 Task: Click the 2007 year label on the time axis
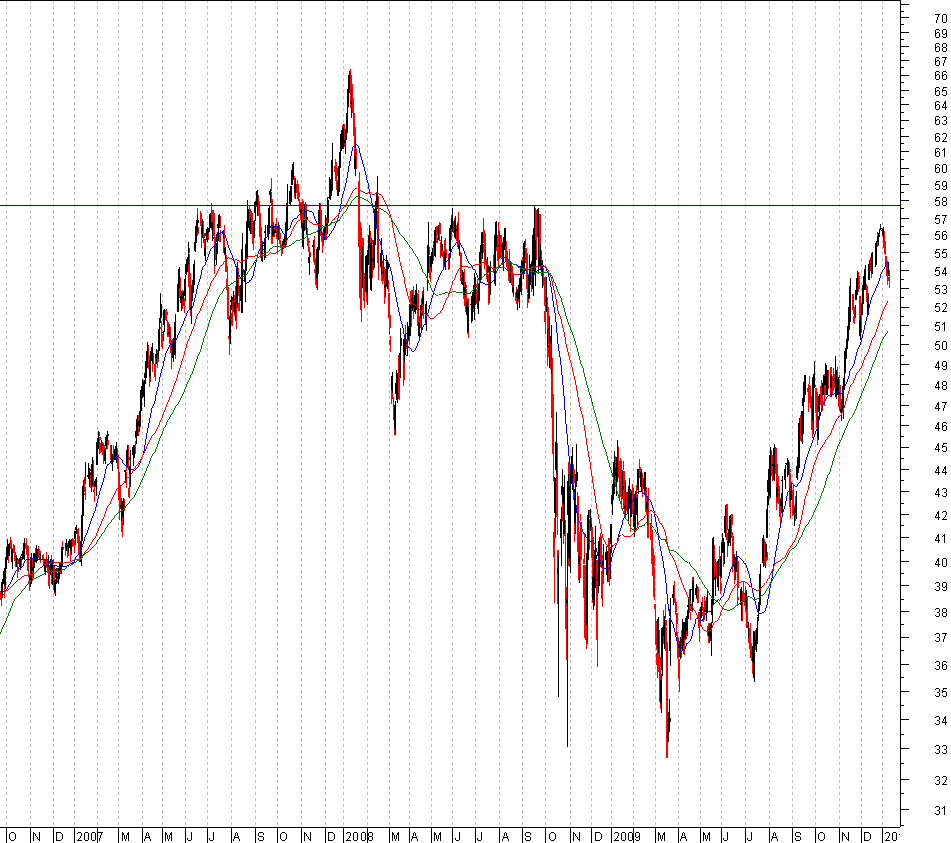tap(90, 837)
